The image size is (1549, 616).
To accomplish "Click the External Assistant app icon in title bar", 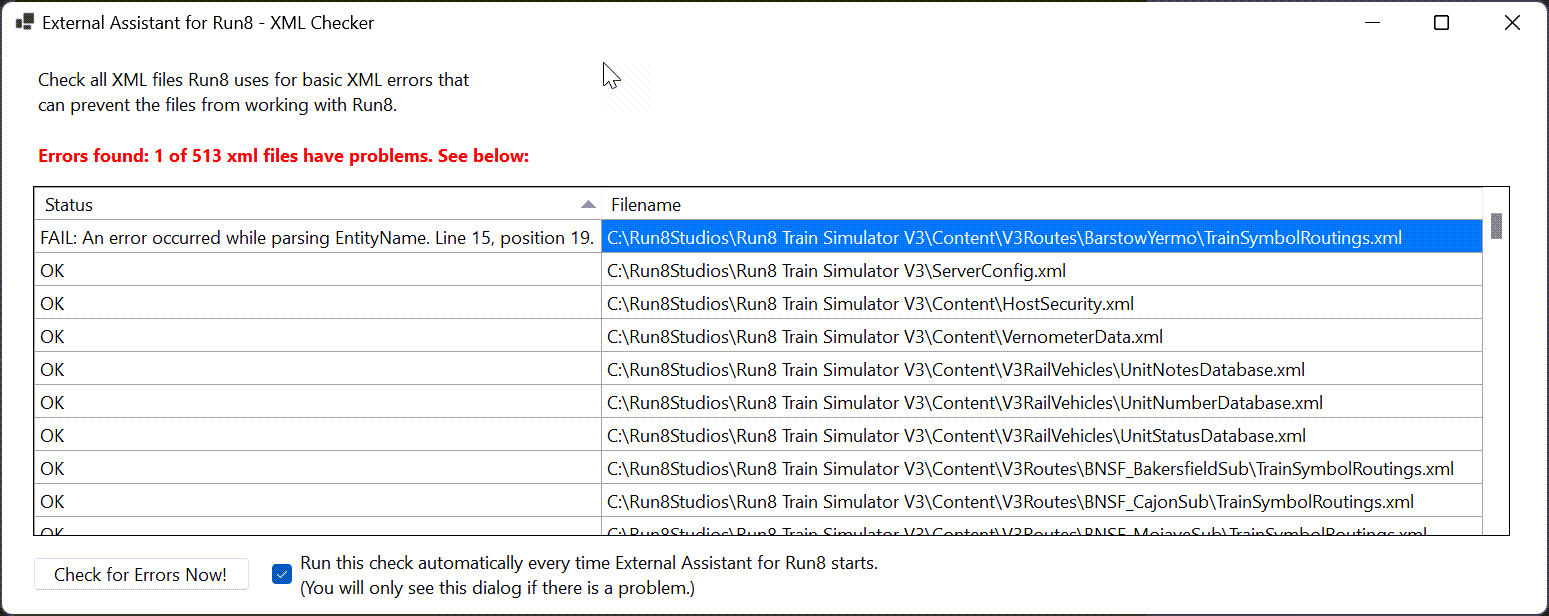I will 25,22.
